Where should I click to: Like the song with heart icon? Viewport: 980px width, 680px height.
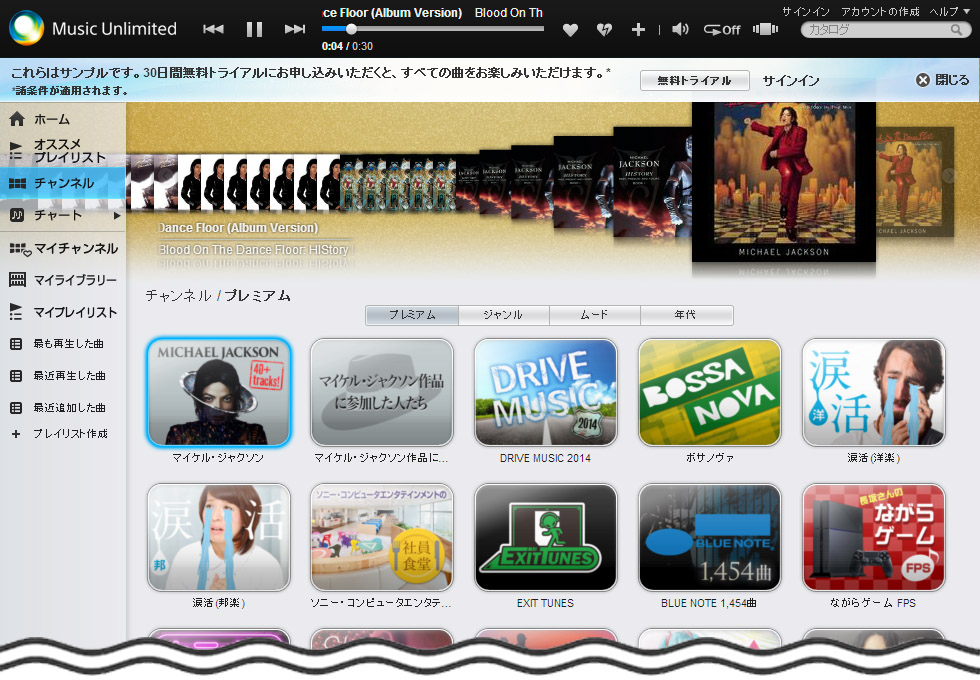point(570,29)
